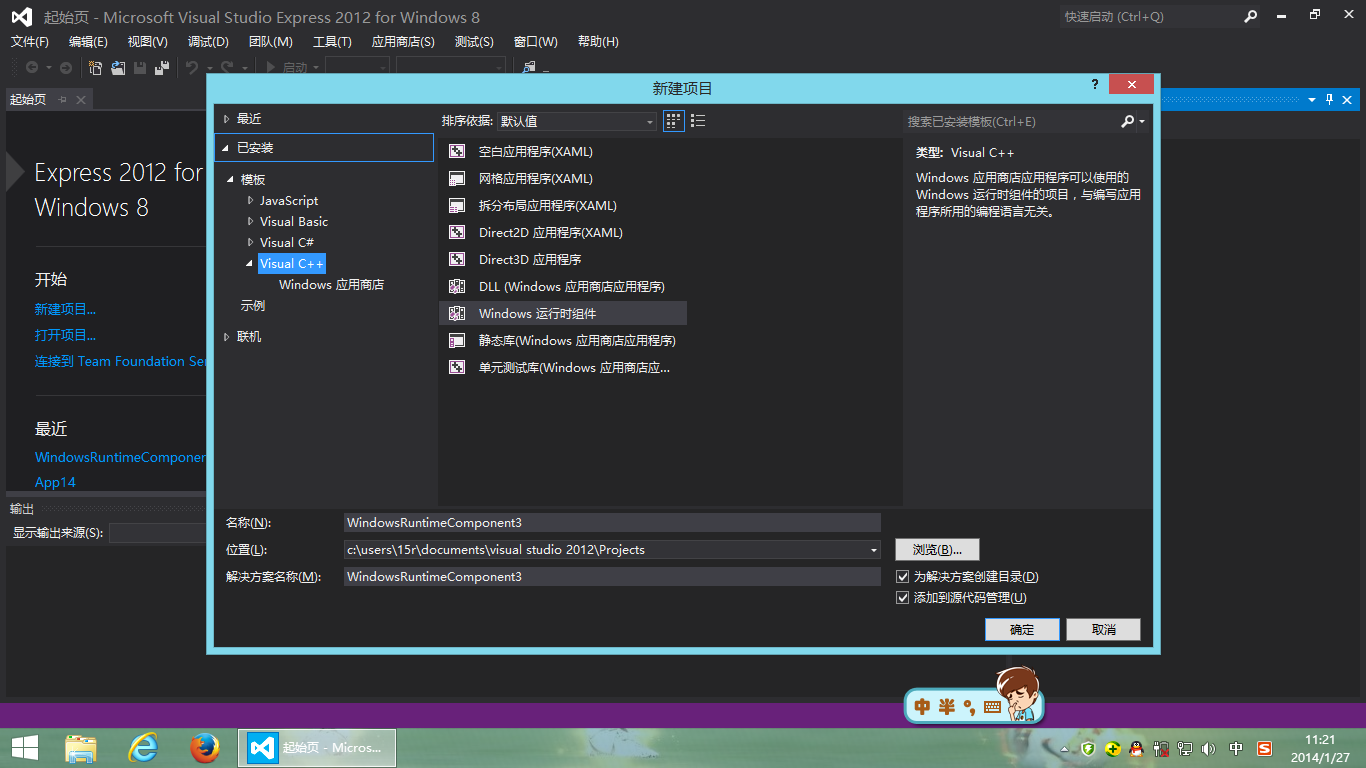
Task: Expand the JavaScript tree node
Action: coord(250,200)
